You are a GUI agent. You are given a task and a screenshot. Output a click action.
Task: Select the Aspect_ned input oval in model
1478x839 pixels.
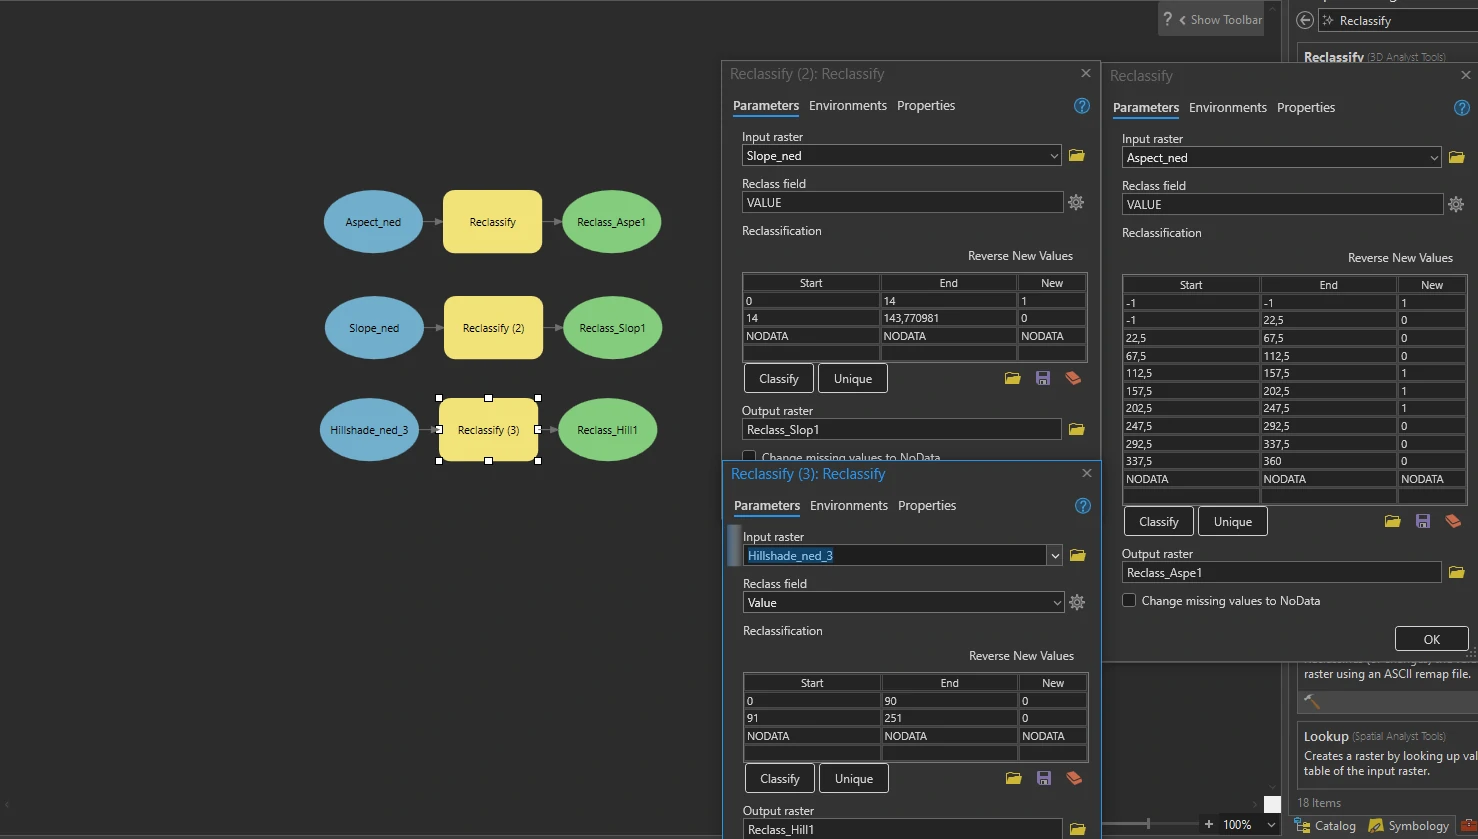[x=373, y=222]
